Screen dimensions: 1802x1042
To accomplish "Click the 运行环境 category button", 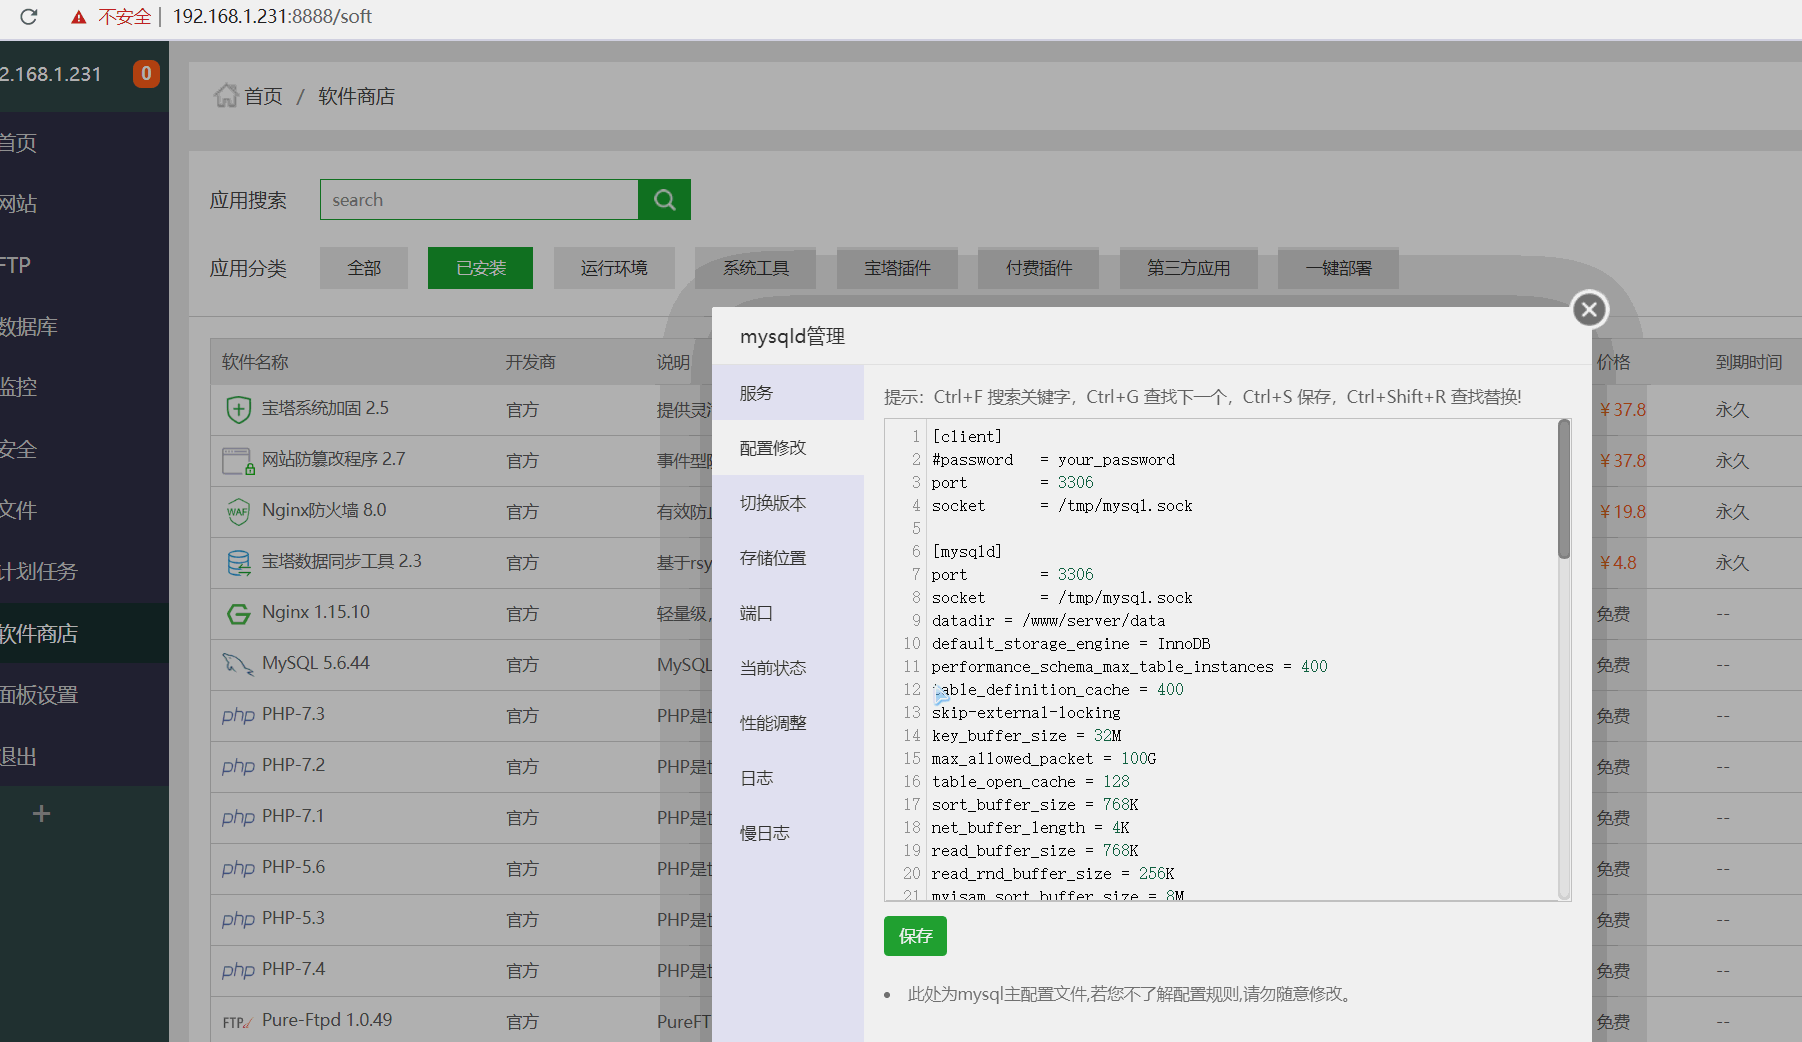I will click(x=614, y=268).
